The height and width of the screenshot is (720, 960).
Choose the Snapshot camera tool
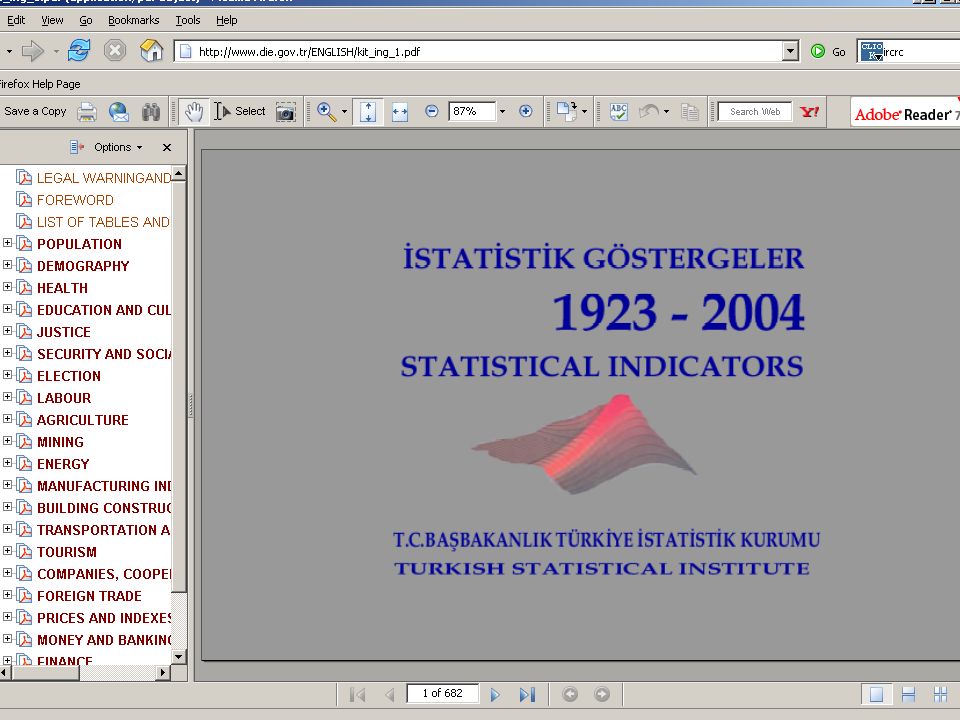(285, 112)
